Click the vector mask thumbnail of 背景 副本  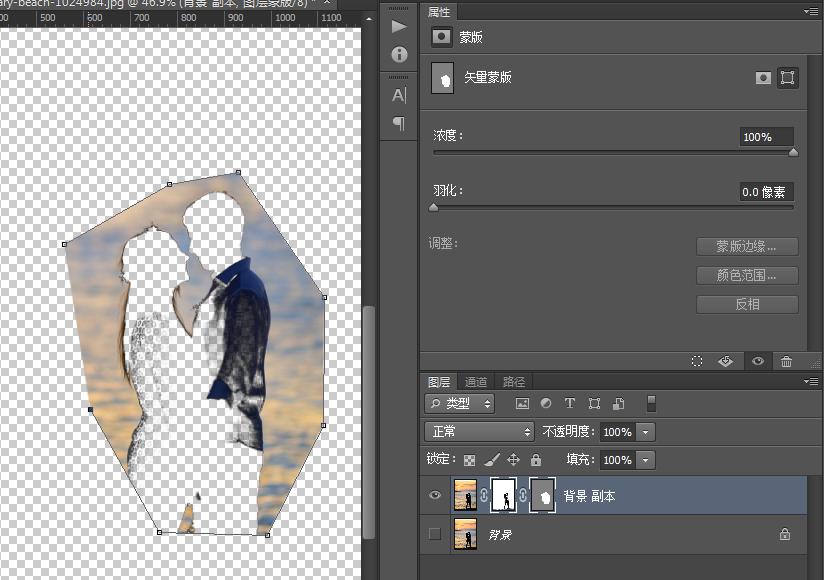point(543,495)
